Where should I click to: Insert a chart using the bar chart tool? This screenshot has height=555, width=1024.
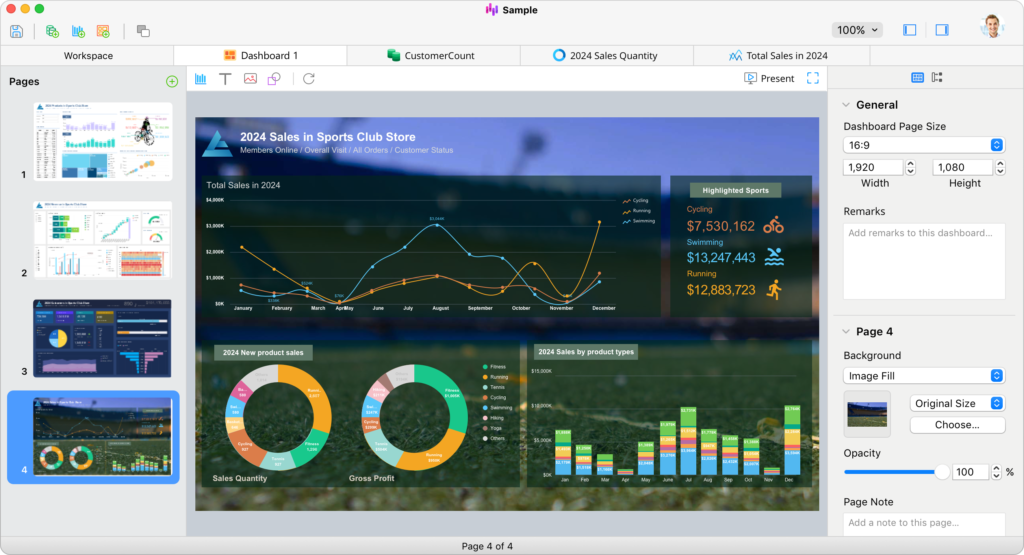pyautogui.click(x=201, y=79)
